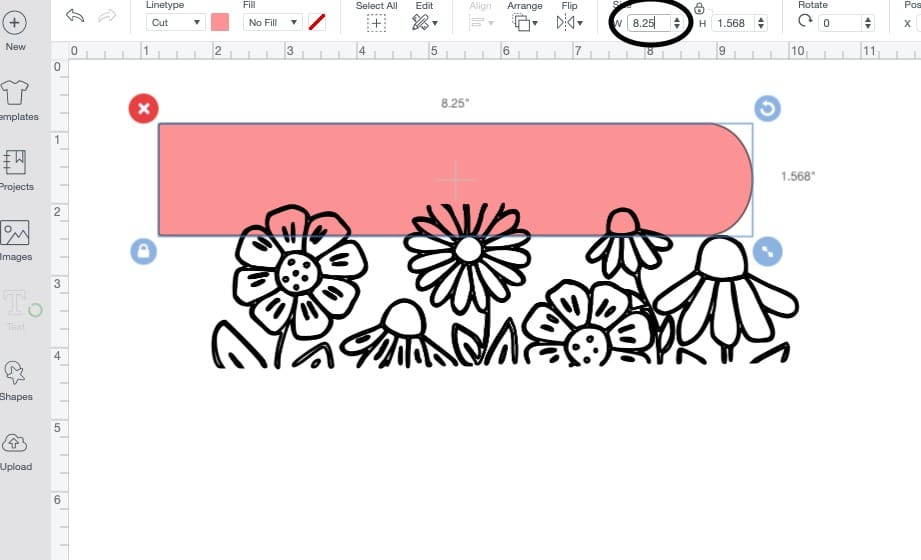The image size is (921, 560).
Task: Click the Width input field
Action: tap(648, 24)
